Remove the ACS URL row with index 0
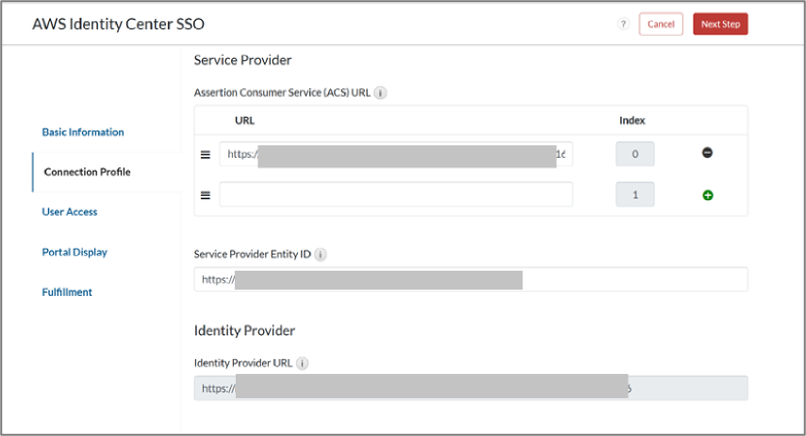806x436 pixels. (x=707, y=153)
